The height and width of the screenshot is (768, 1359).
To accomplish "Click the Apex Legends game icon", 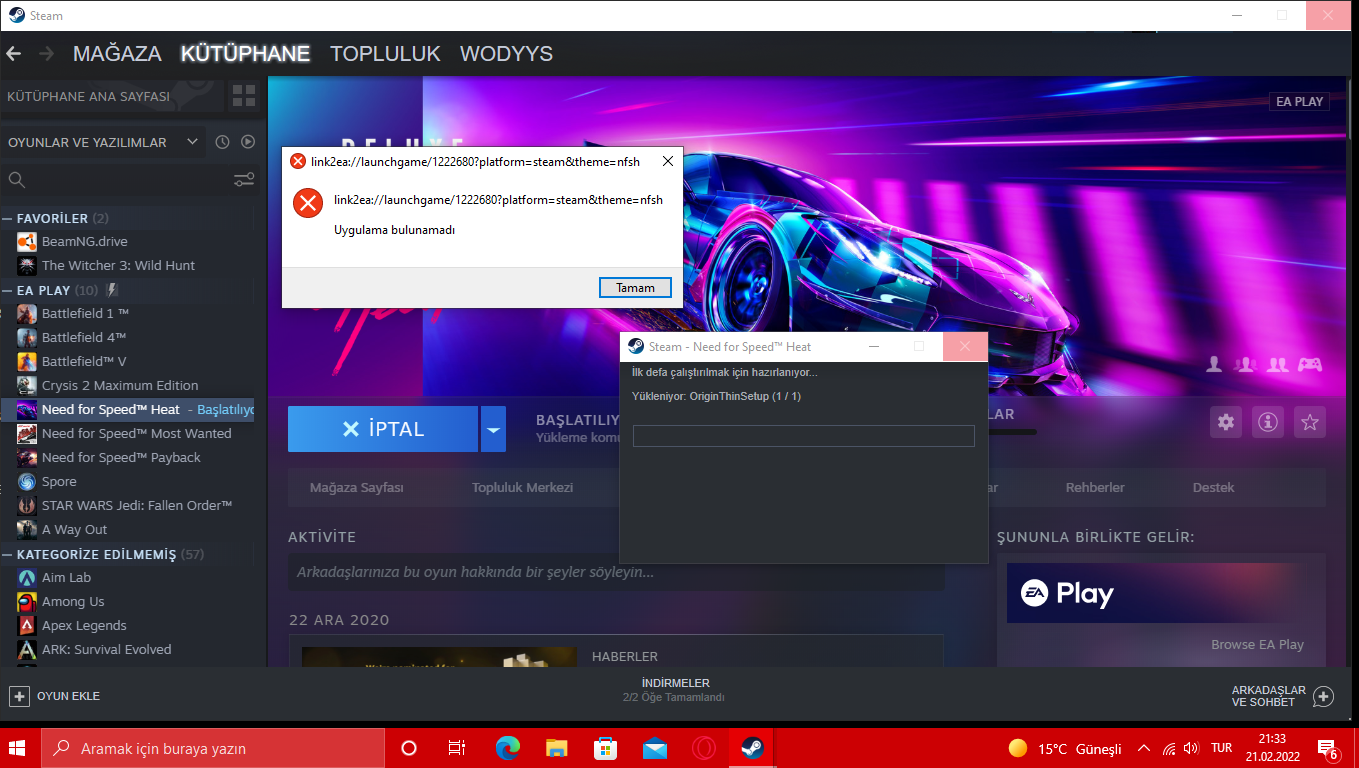I will pyautogui.click(x=27, y=625).
